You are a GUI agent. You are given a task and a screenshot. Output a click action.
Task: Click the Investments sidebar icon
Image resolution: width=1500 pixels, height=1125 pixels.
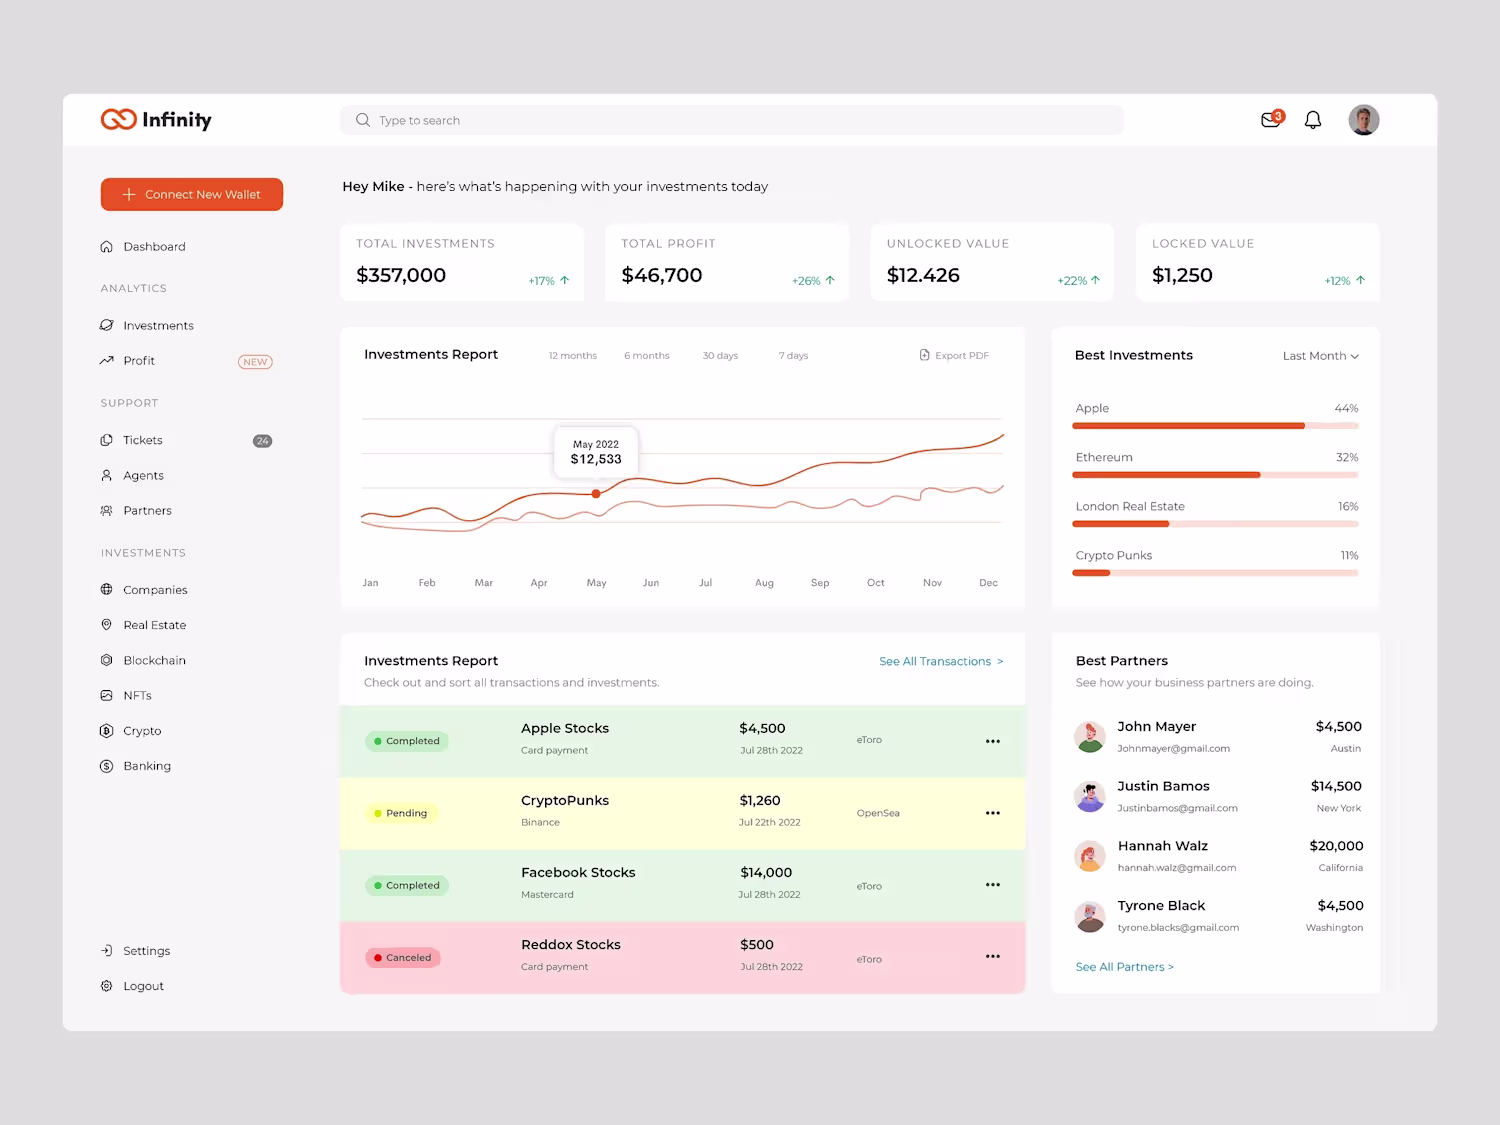click(107, 326)
